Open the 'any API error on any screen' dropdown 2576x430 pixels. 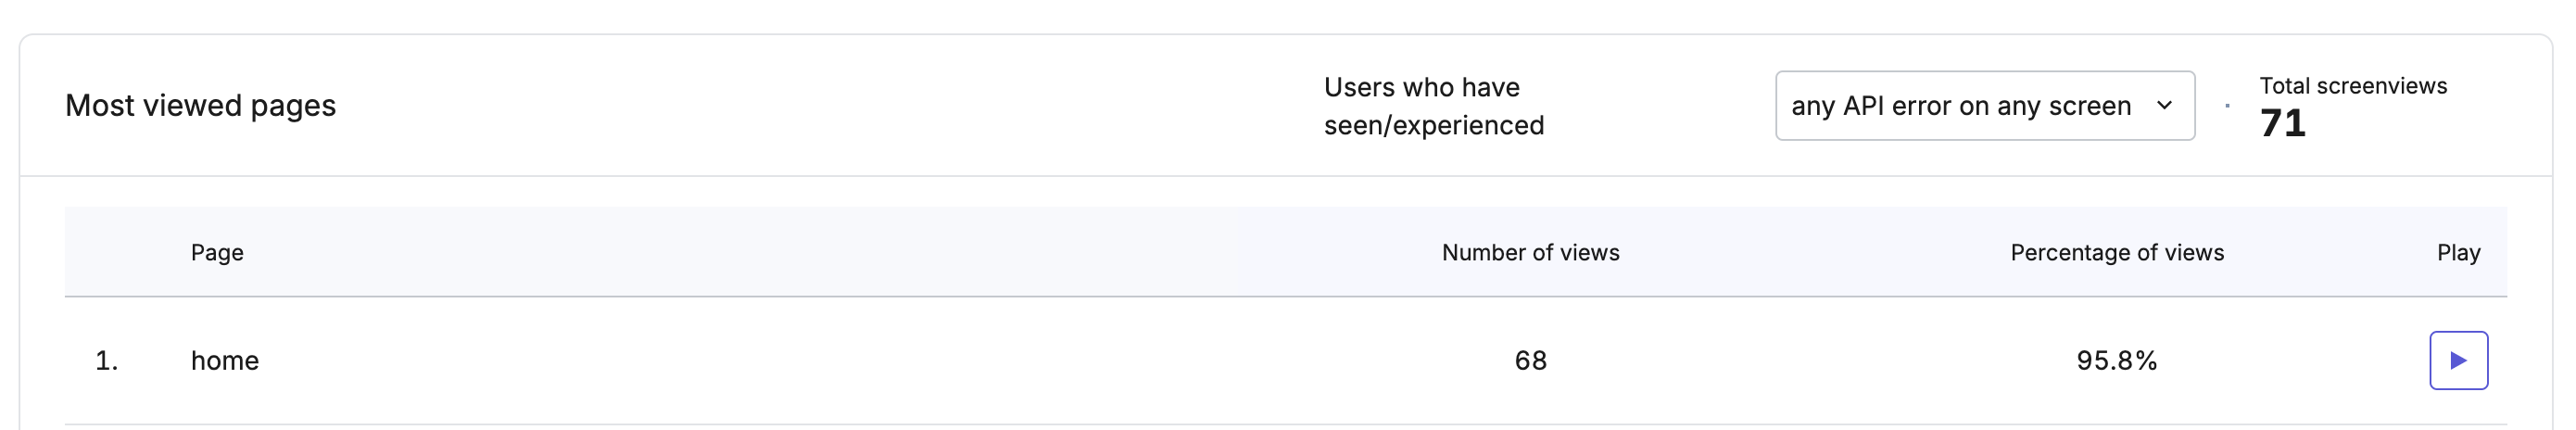tap(1984, 105)
